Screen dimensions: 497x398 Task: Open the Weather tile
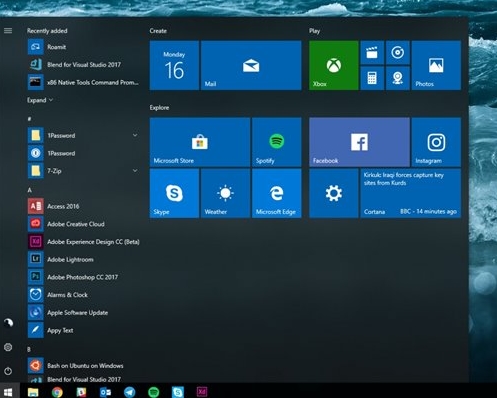coord(225,193)
